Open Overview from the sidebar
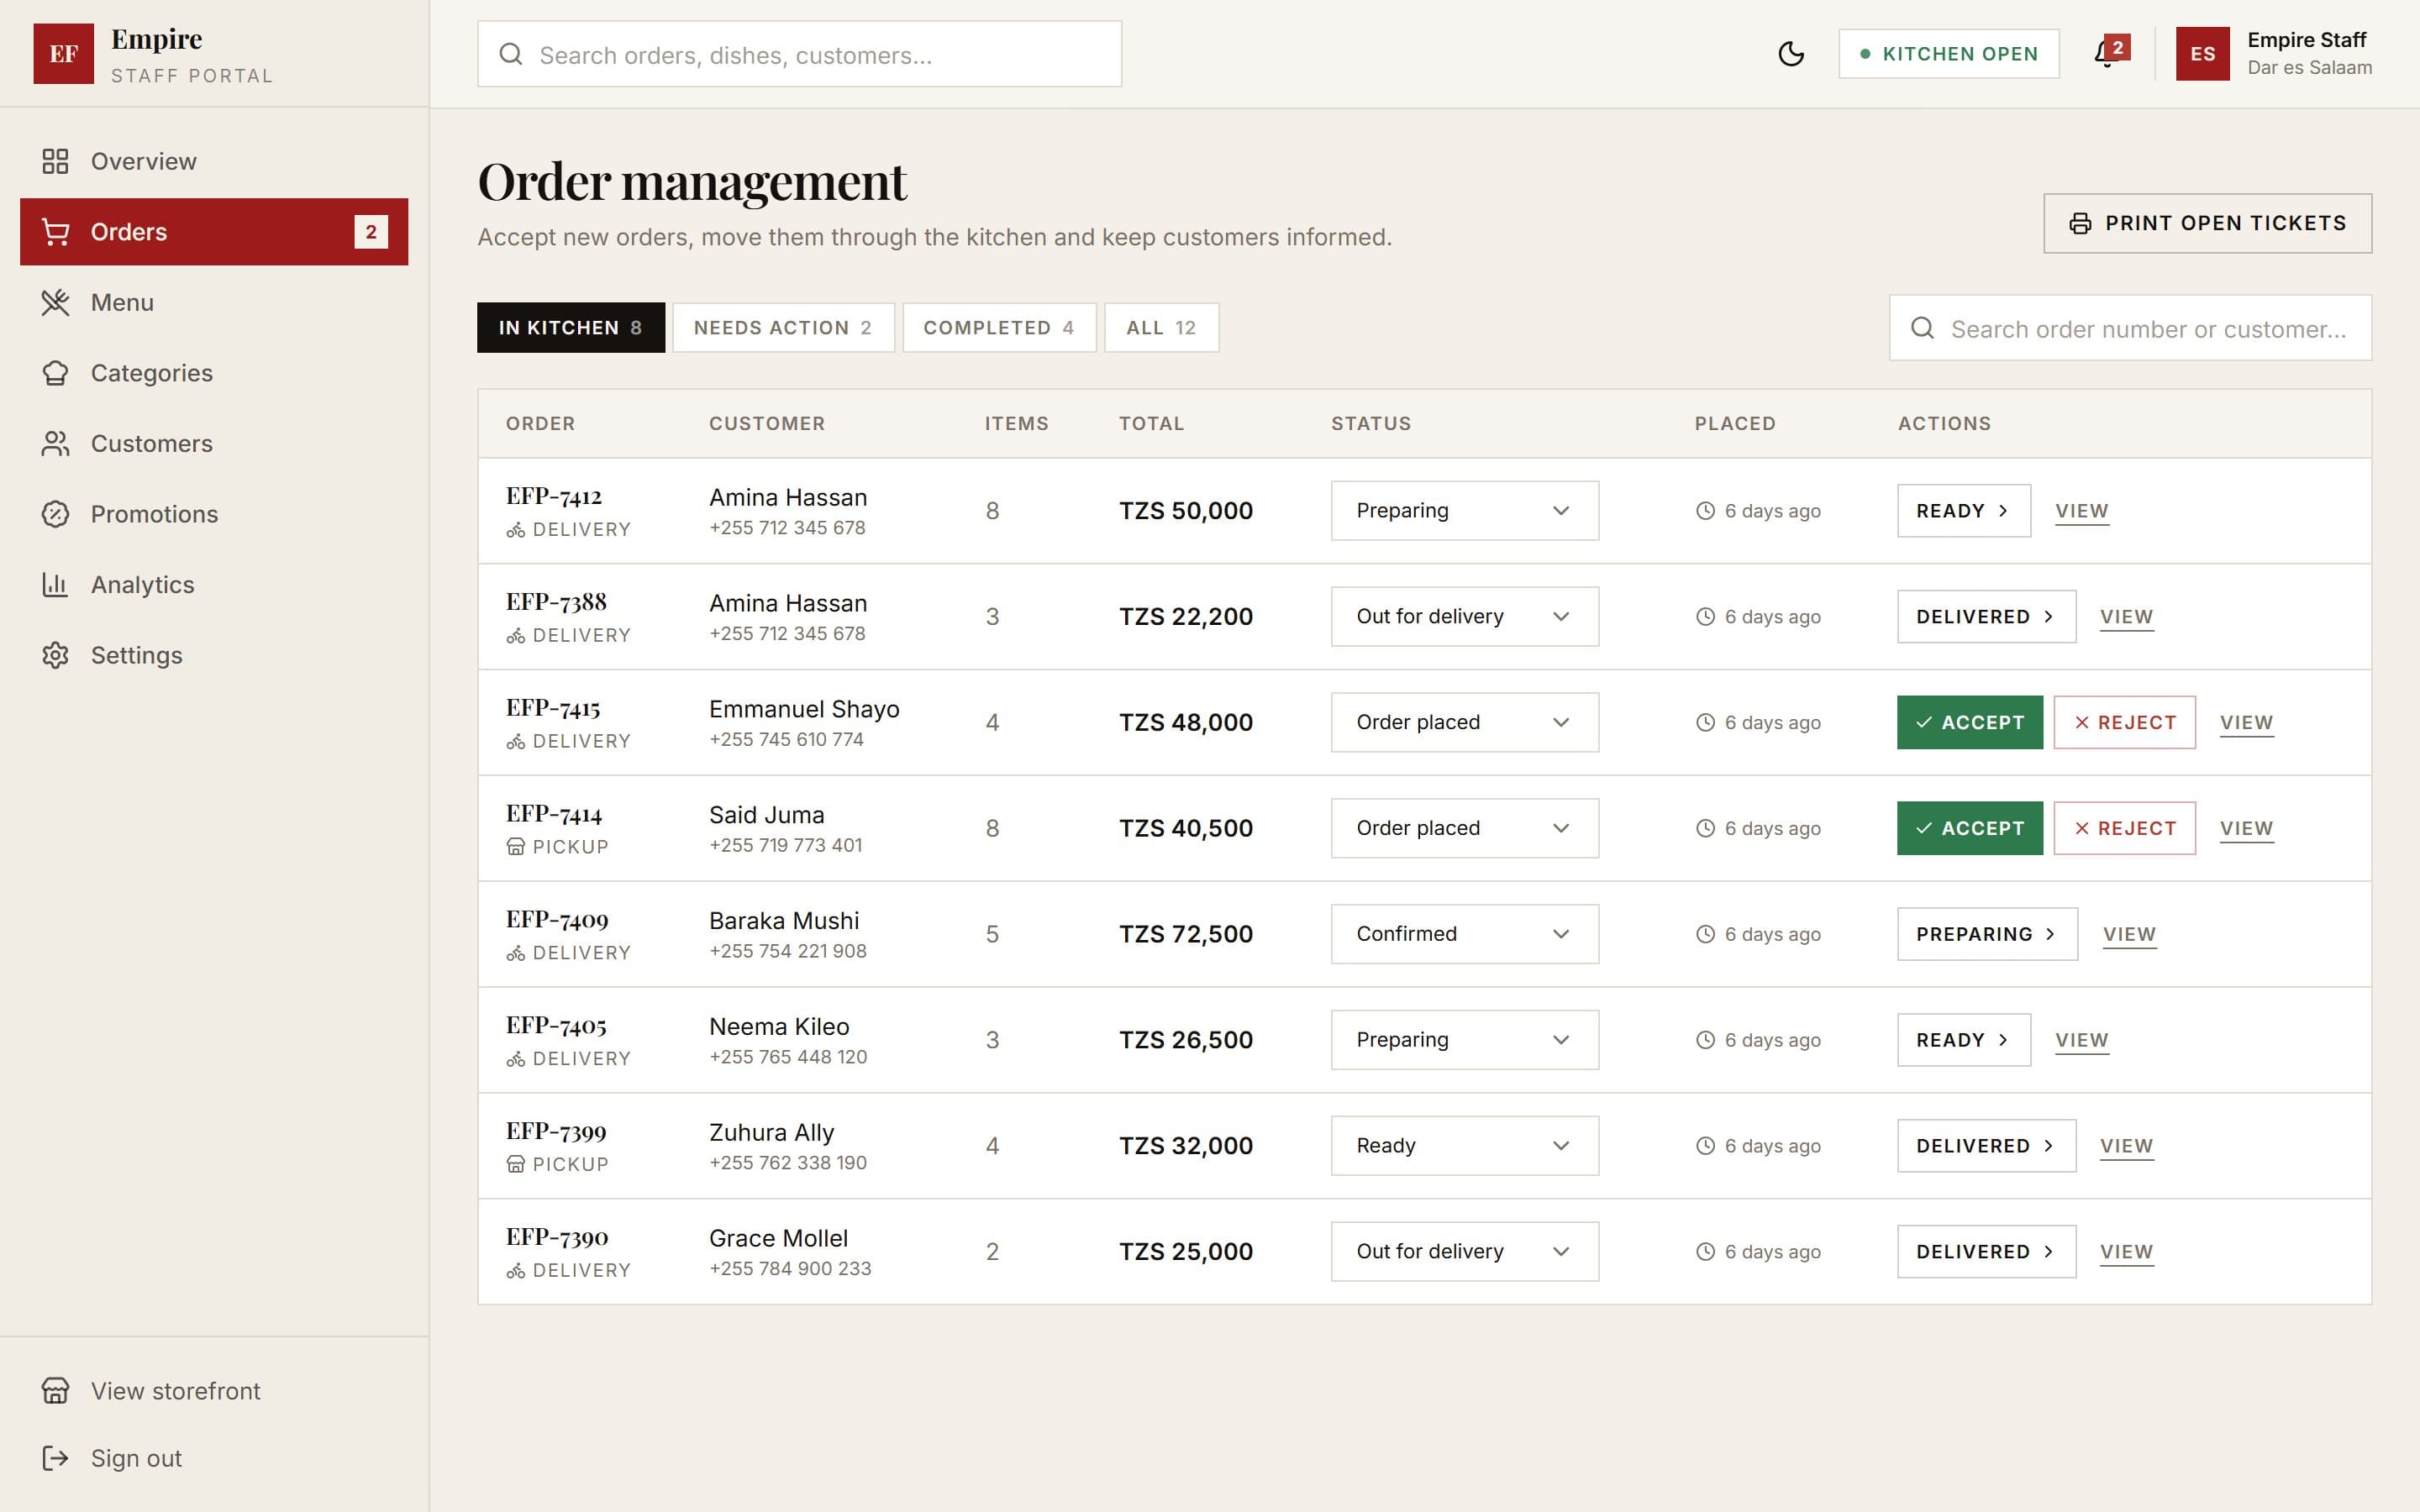This screenshot has height=1512, width=2420. coord(214,161)
